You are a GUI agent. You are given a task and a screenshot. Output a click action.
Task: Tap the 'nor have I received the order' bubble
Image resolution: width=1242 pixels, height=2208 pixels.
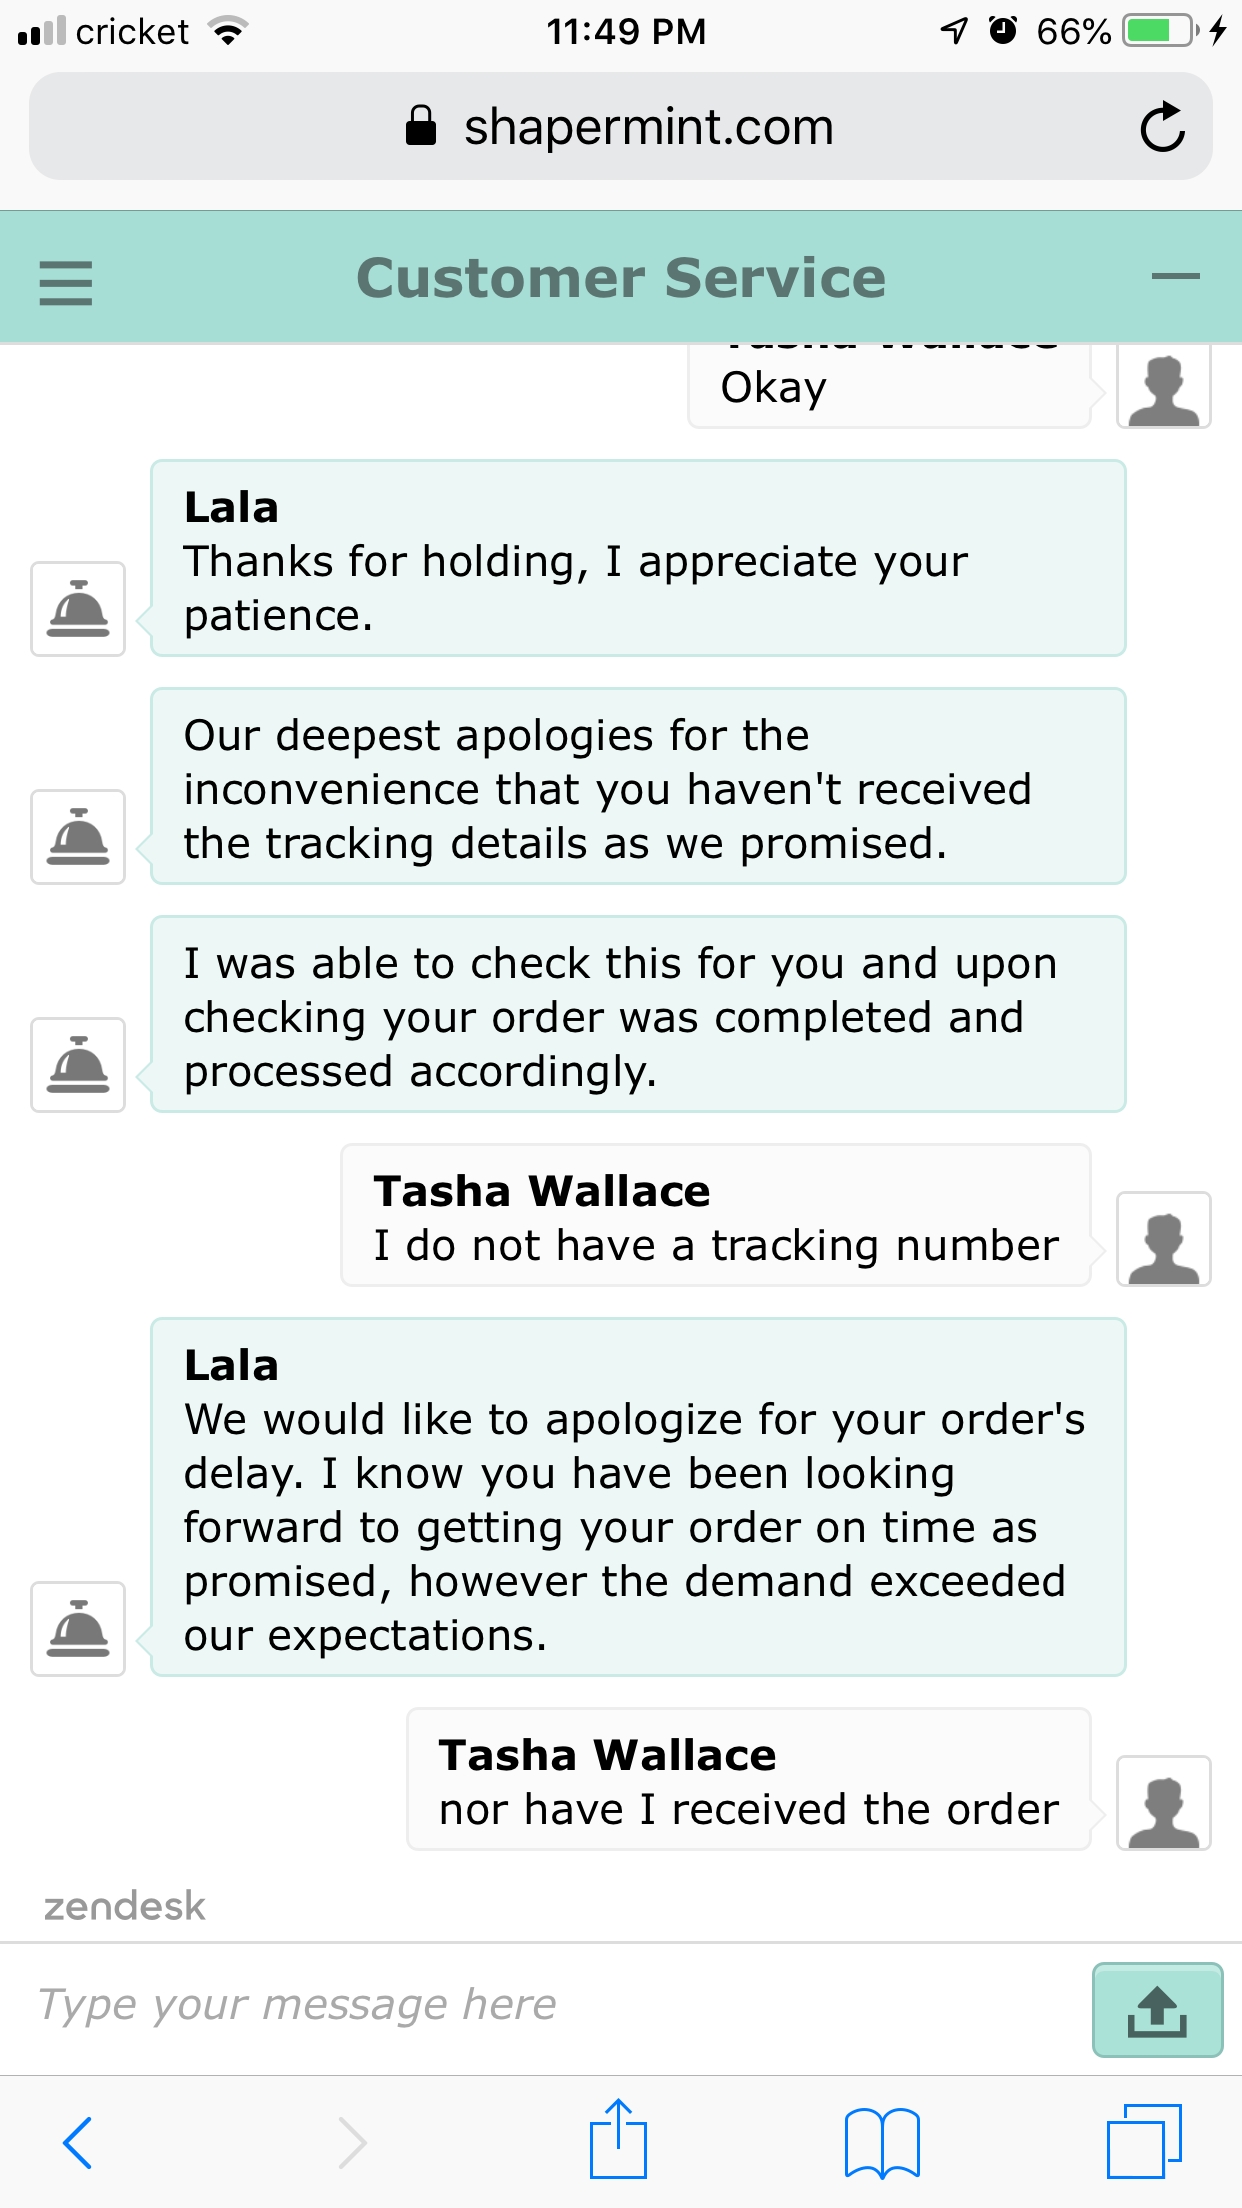click(749, 1780)
